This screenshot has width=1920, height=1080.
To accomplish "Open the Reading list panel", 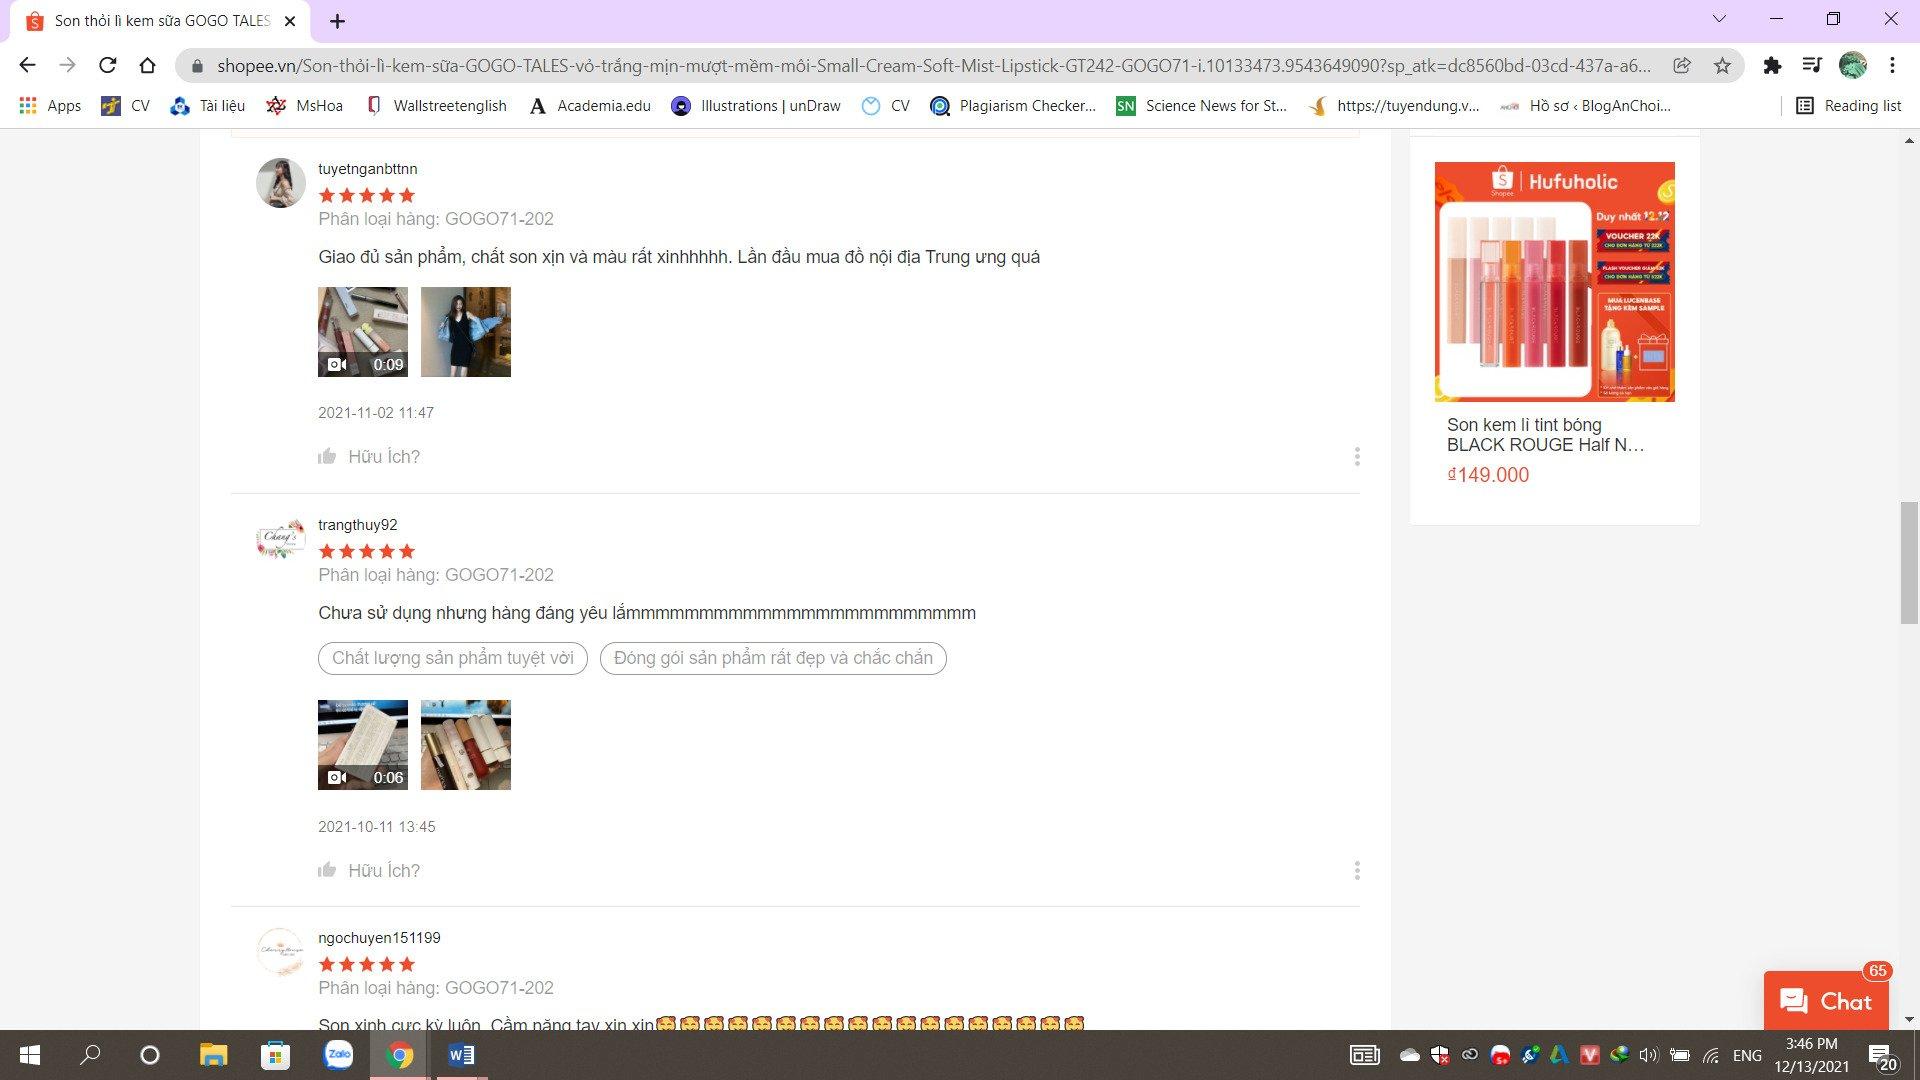I will click(1848, 106).
